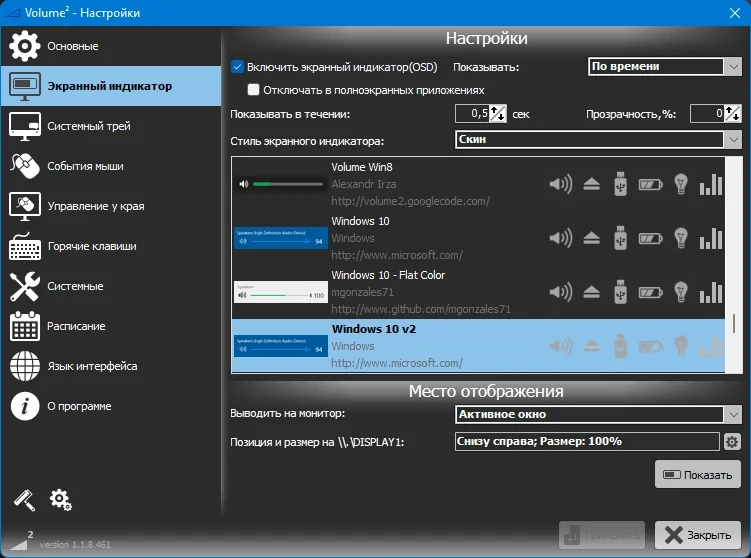Viewport: 751px width, 558px height.
Task: Click the Flat Color skin preview thumbnail
Action: click(281, 292)
